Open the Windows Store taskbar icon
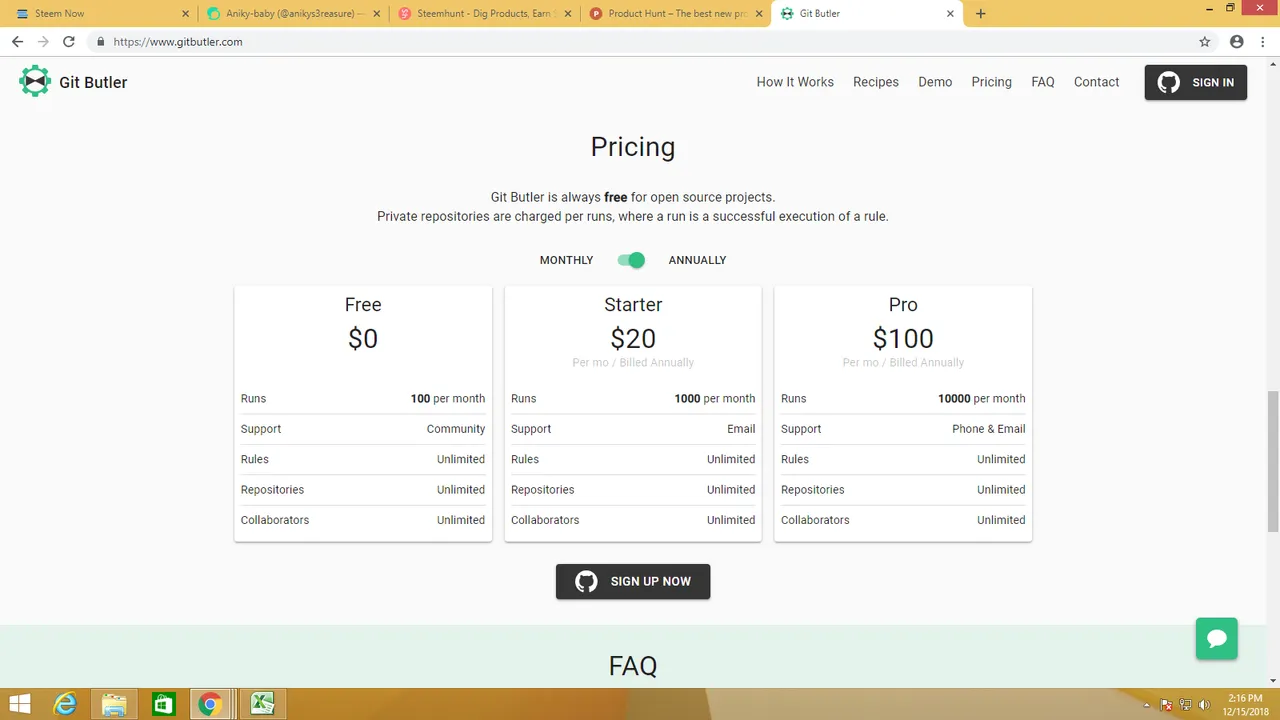The height and width of the screenshot is (720, 1280). 163,704
